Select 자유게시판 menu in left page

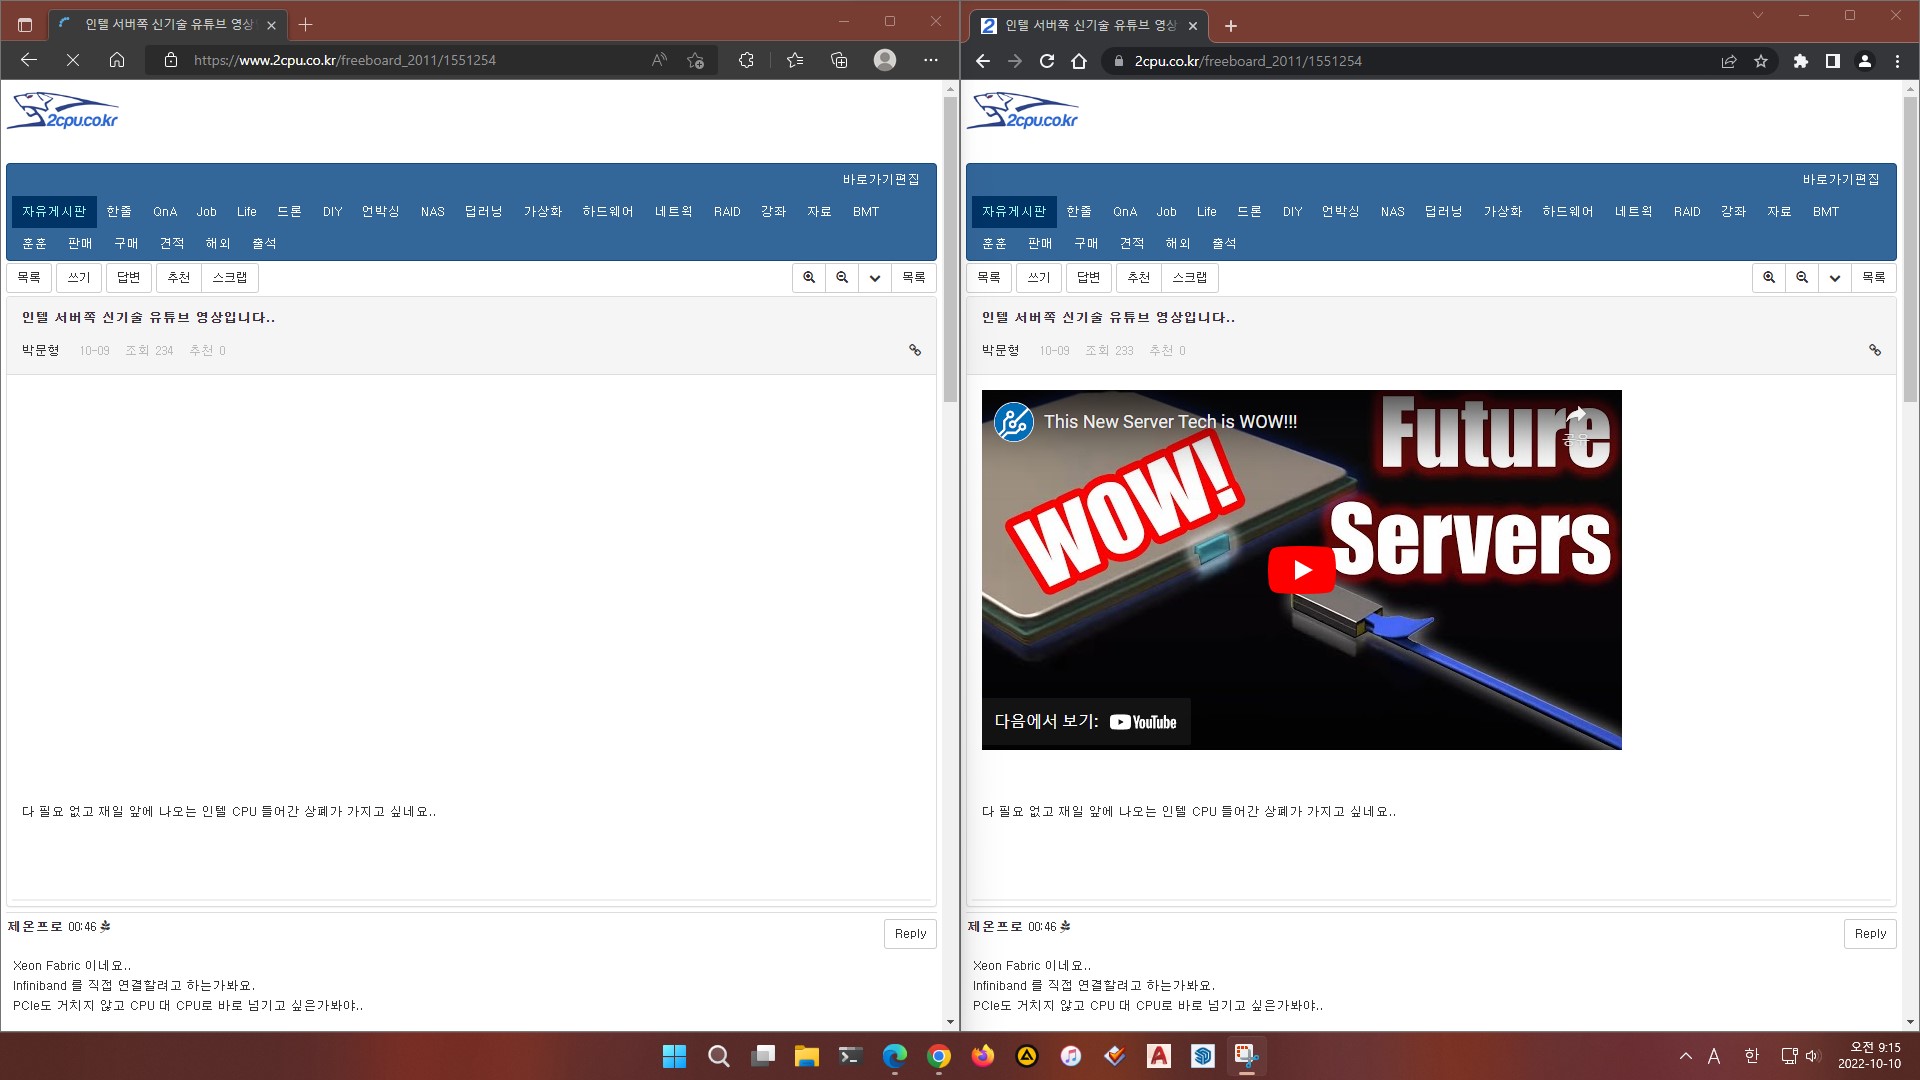coord(54,211)
